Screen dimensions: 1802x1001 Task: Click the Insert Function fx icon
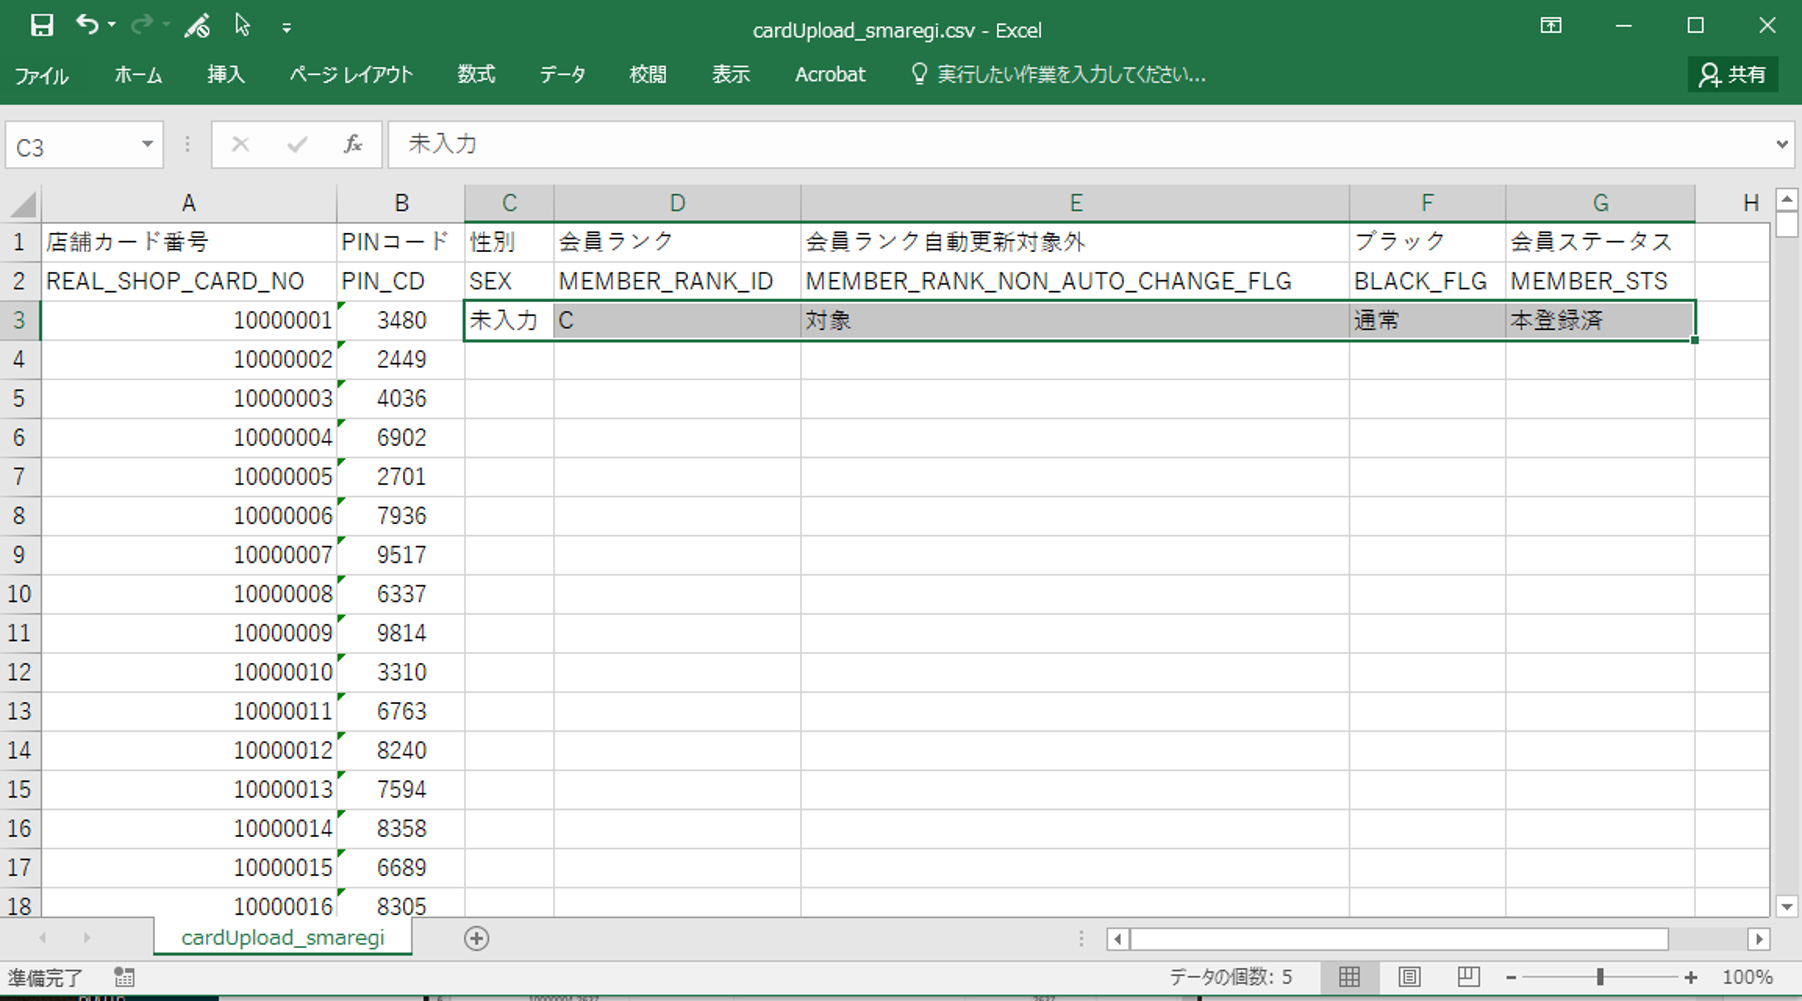[x=352, y=145]
